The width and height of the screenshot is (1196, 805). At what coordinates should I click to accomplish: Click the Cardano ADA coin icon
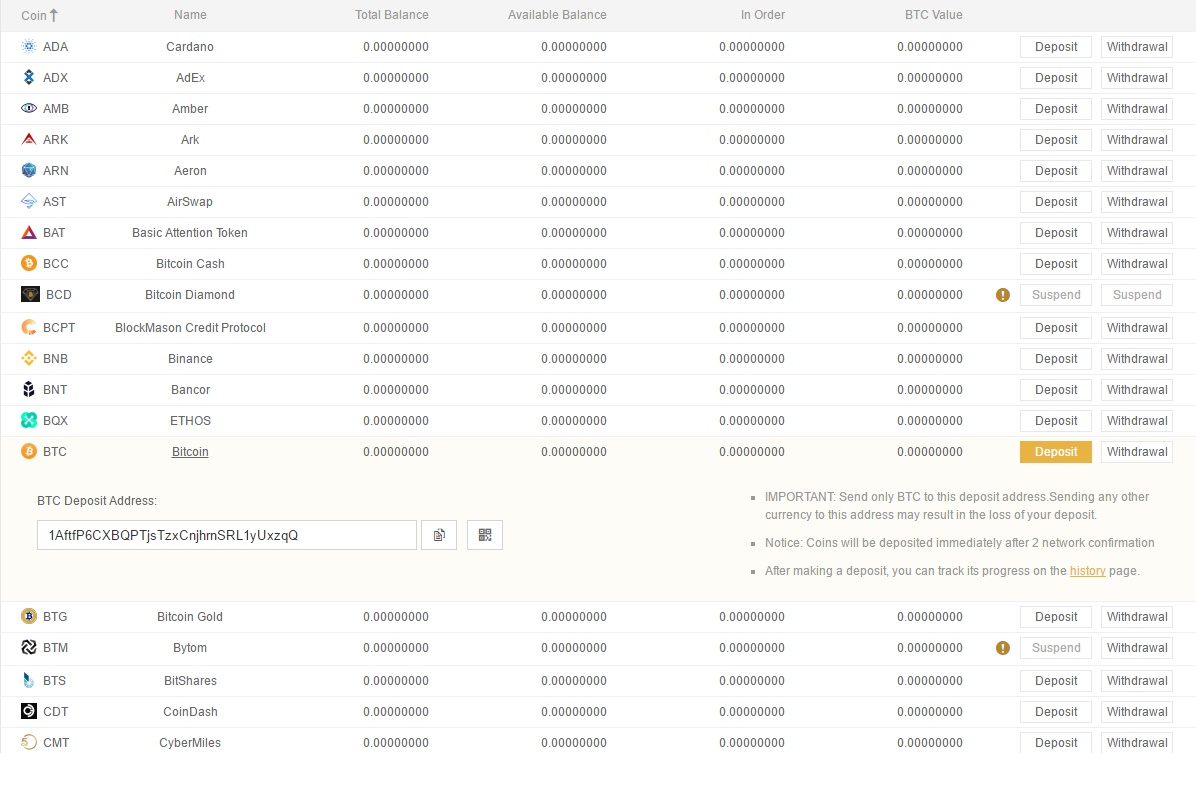(29, 47)
